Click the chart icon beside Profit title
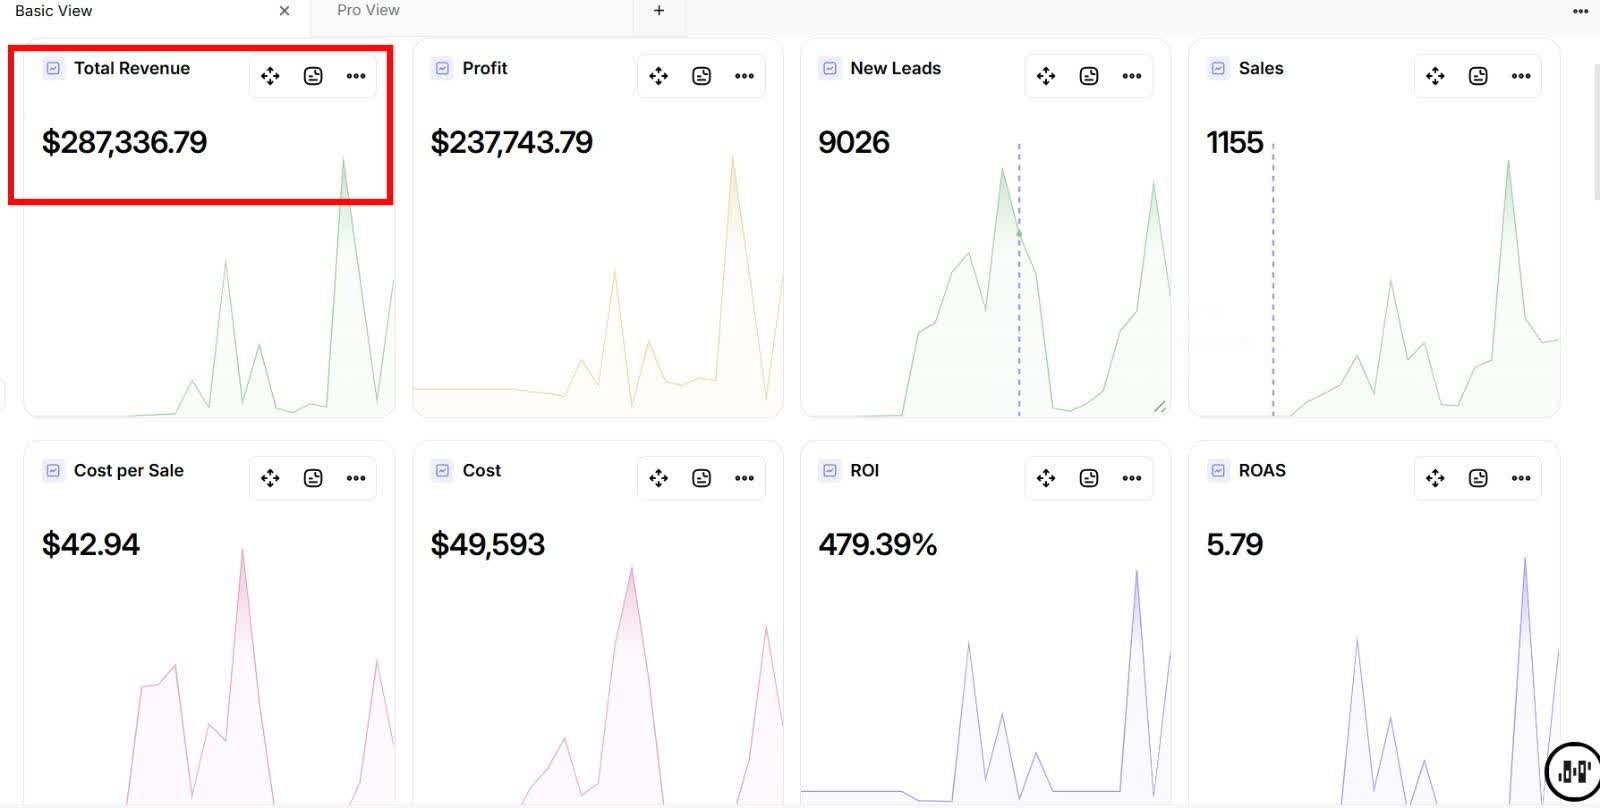The width and height of the screenshot is (1600, 808). [442, 68]
